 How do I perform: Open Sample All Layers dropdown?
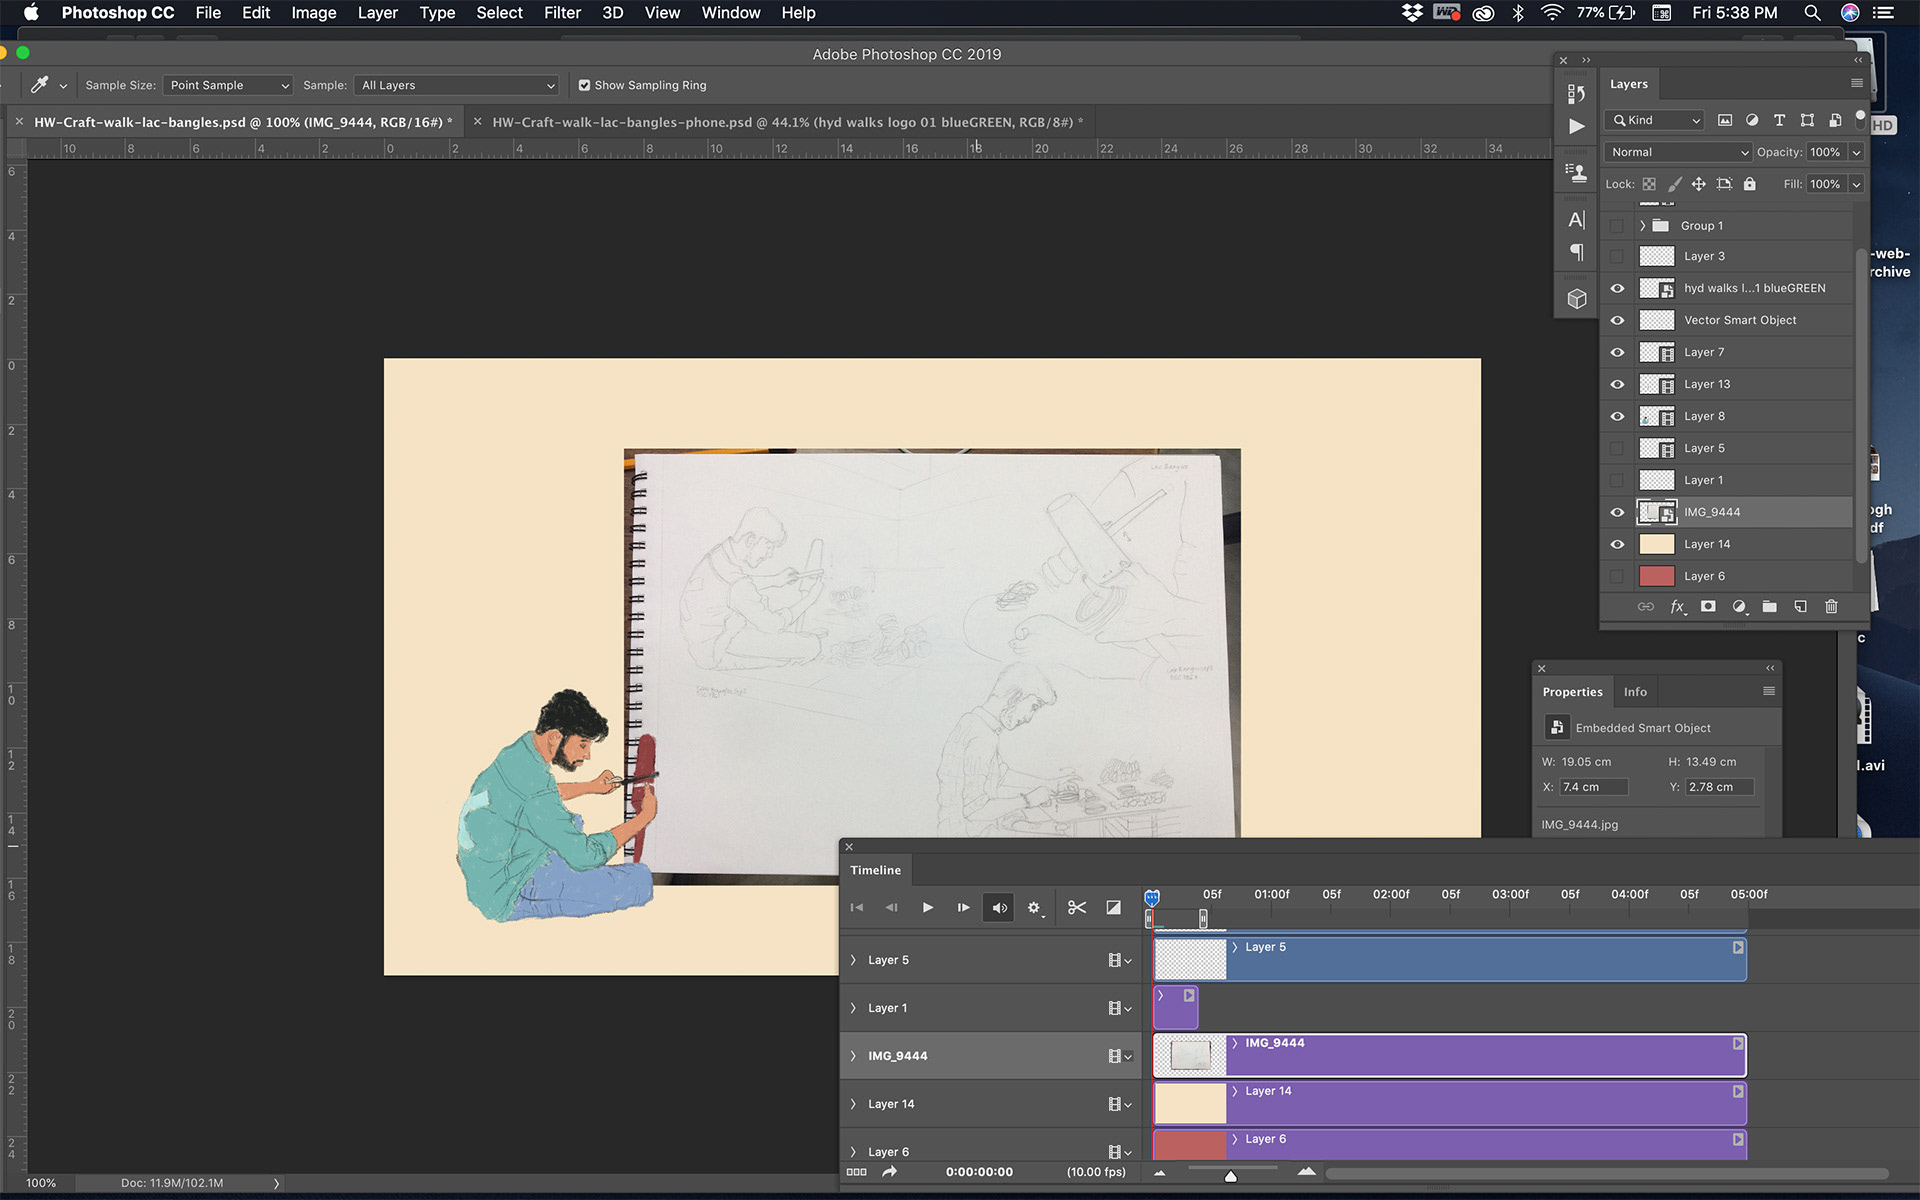point(457,85)
